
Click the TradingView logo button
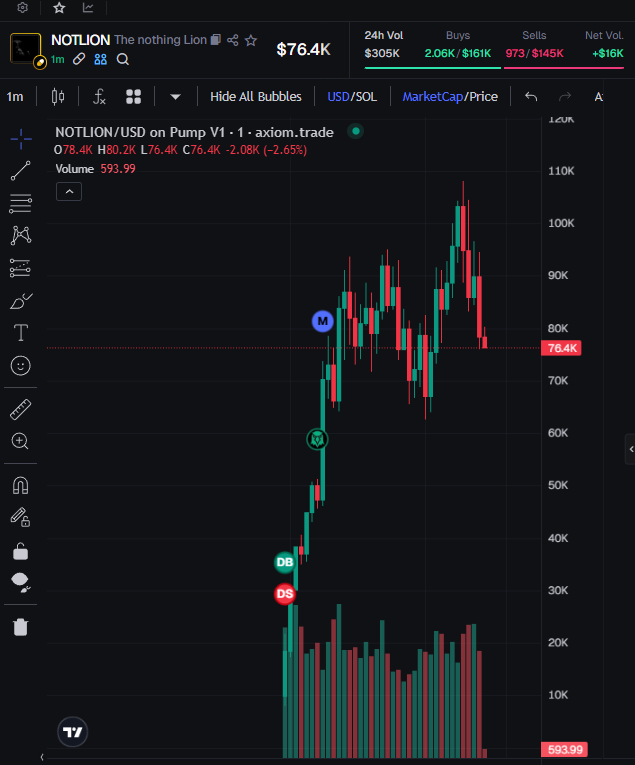coord(73,732)
